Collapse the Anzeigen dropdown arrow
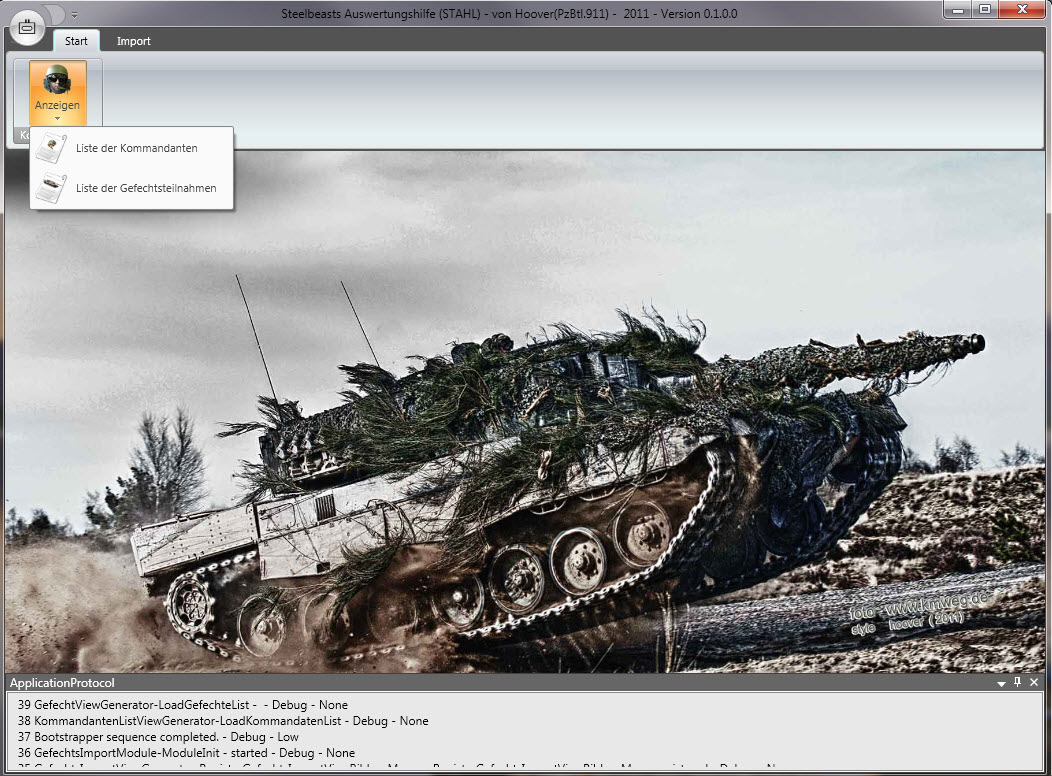This screenshot has height=776, width=1052. (57, 118)
